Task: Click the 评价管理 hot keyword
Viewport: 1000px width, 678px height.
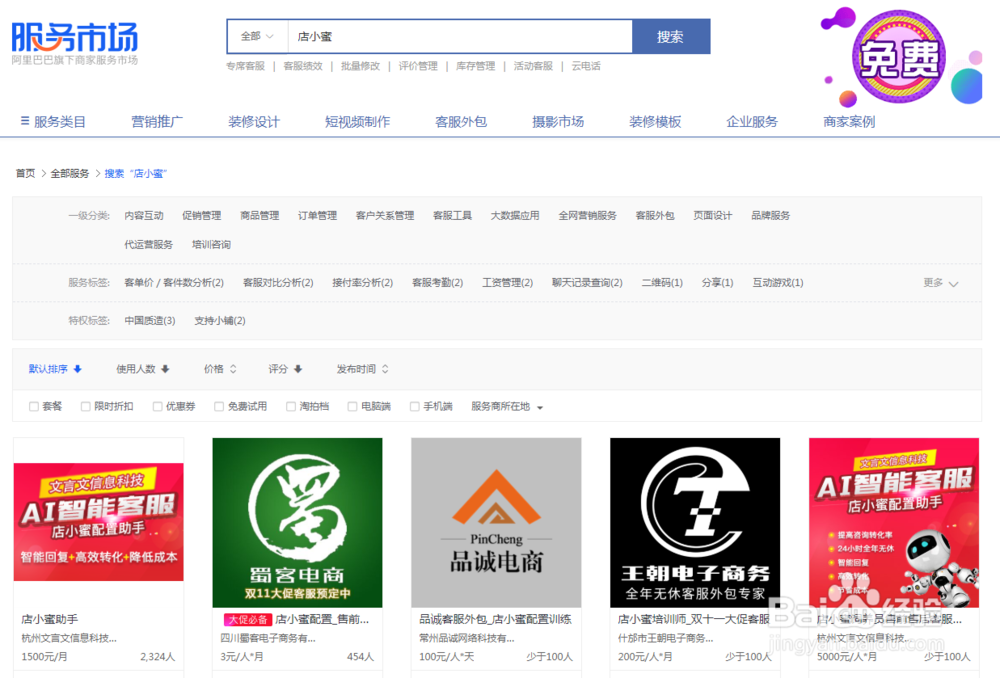Action: (x=418, y=66)
